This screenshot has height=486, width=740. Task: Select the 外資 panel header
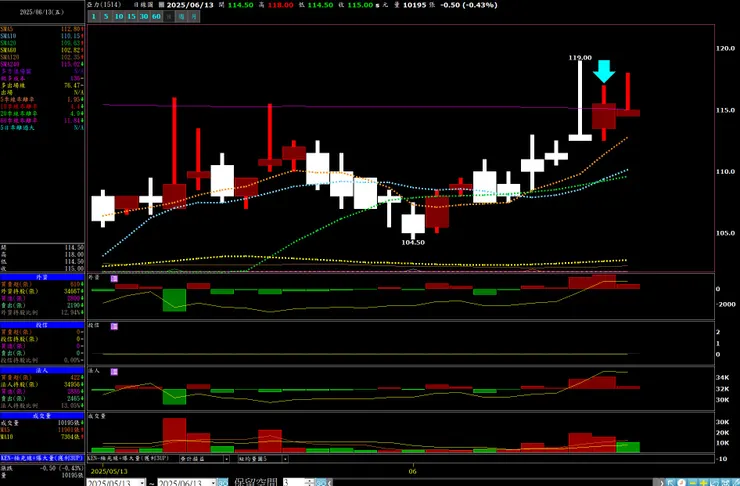[x=42, y=277]
